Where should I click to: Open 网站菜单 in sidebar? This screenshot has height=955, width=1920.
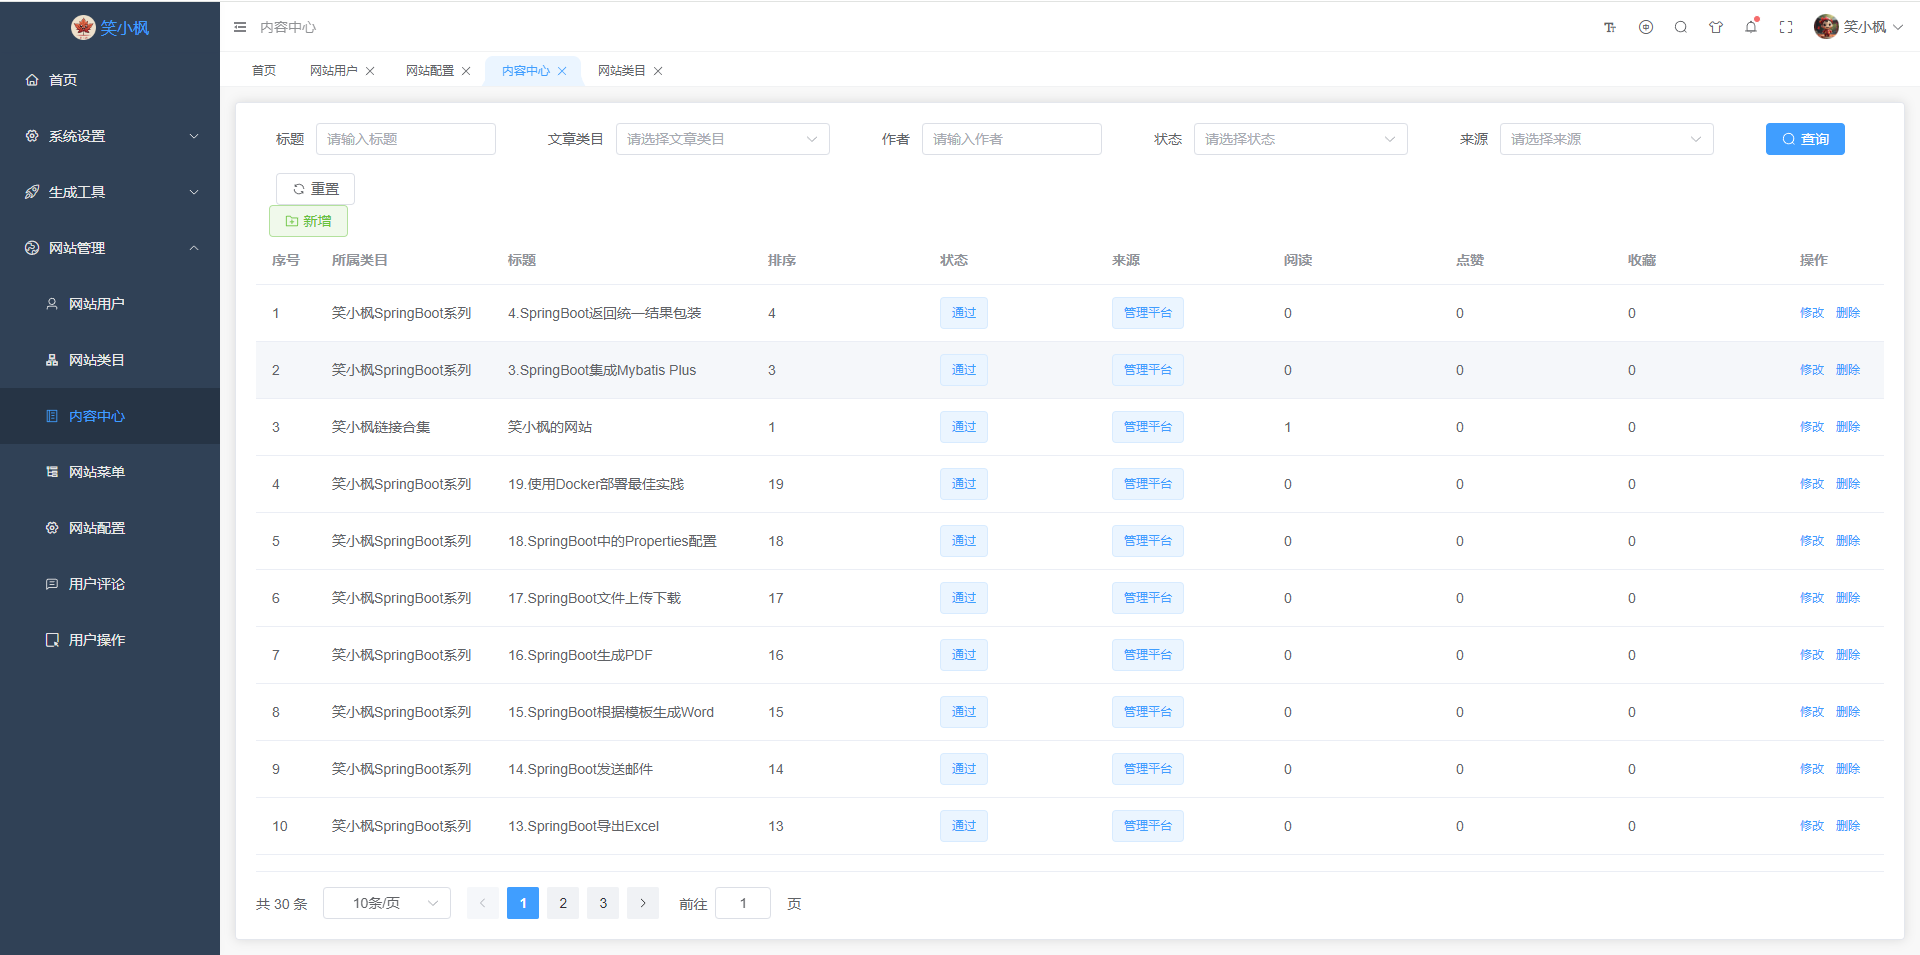click(110, 472)
